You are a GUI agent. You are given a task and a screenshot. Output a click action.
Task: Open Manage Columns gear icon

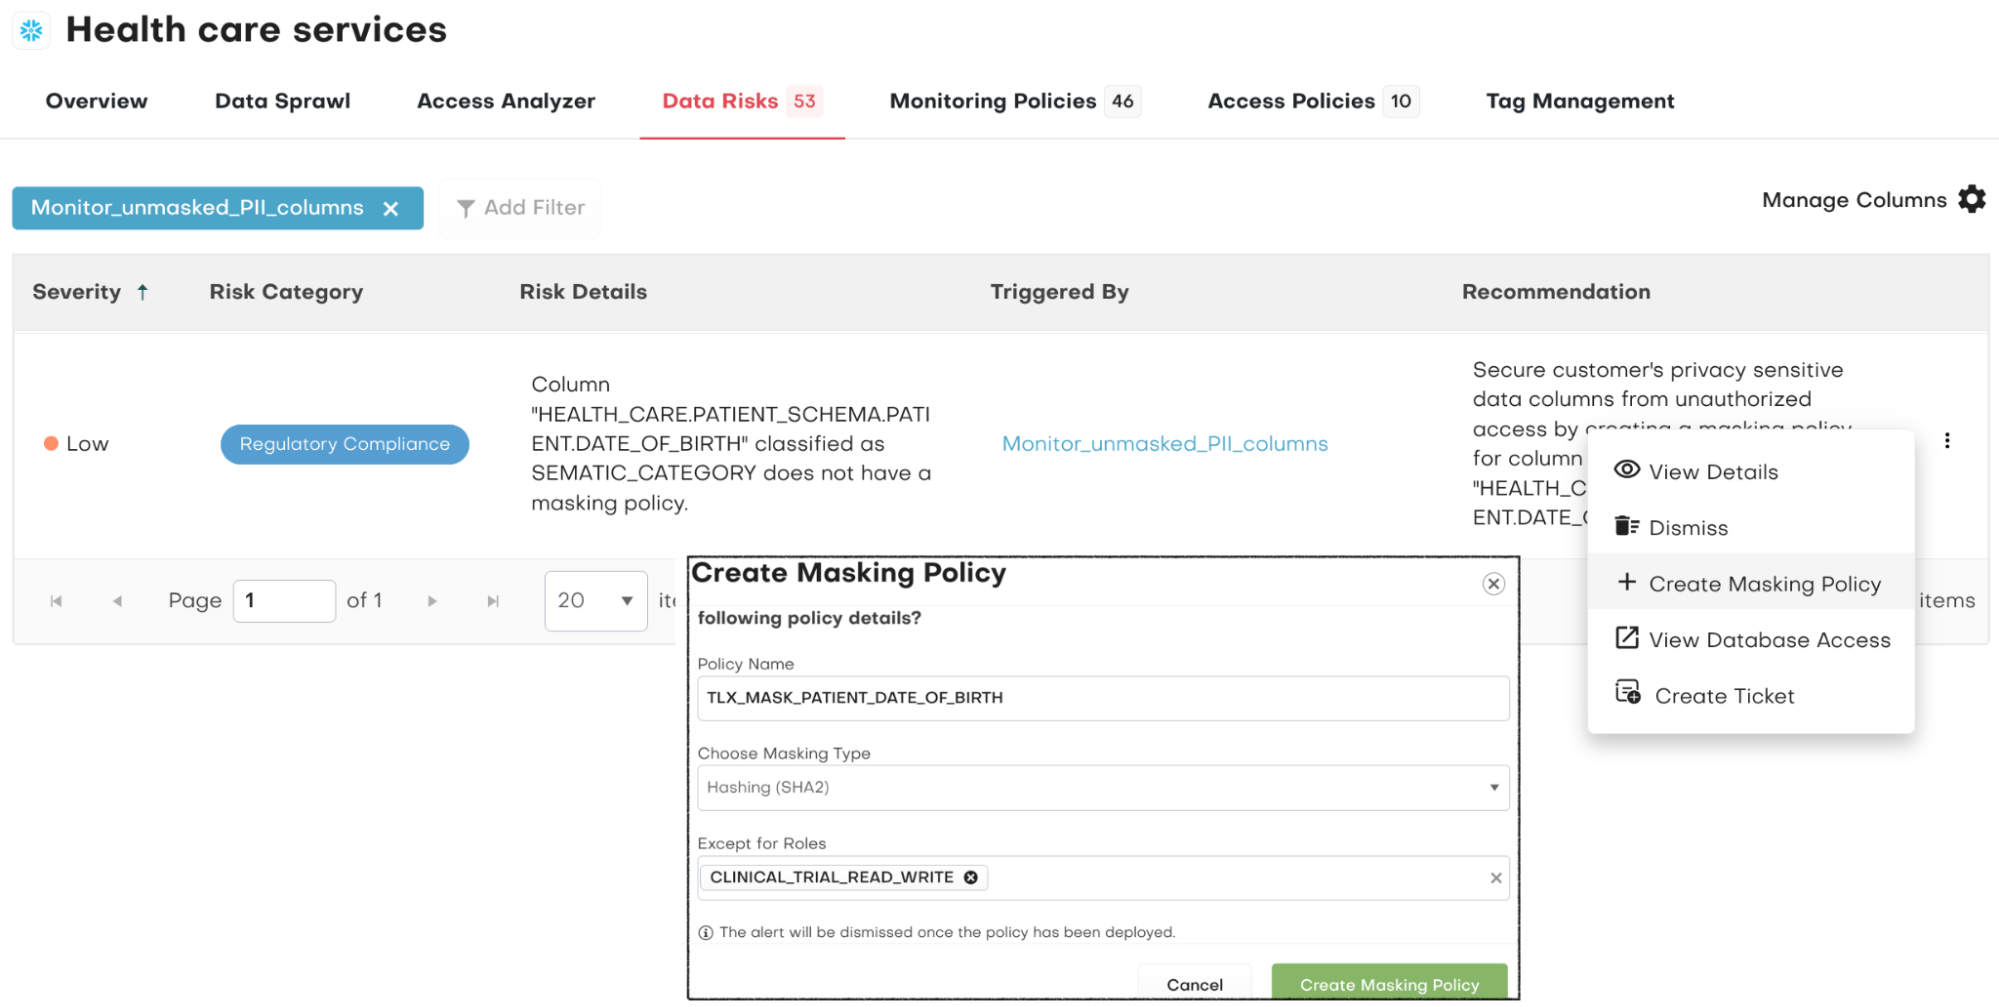click(x=1971, y=199)
